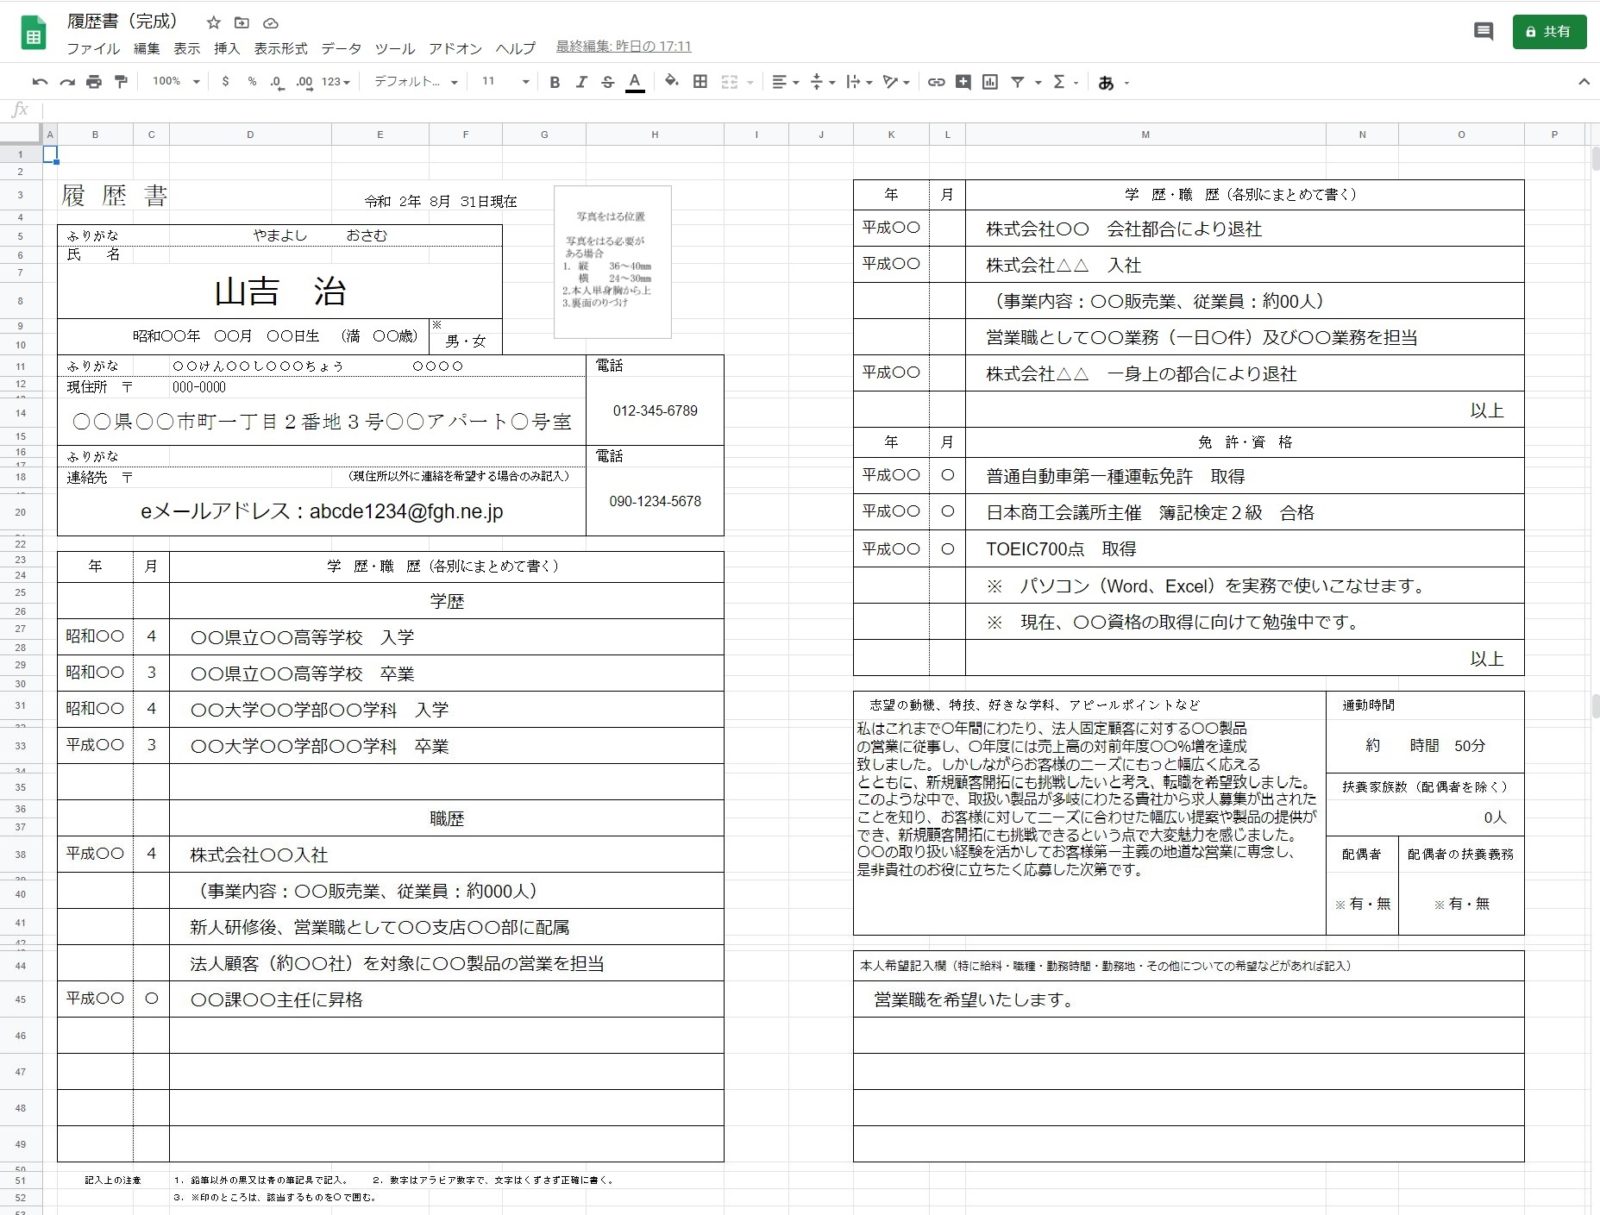The width and height of the screenshot is (1600, 1215).
Task: Open comment history icon
Action: click(1484, 32)
